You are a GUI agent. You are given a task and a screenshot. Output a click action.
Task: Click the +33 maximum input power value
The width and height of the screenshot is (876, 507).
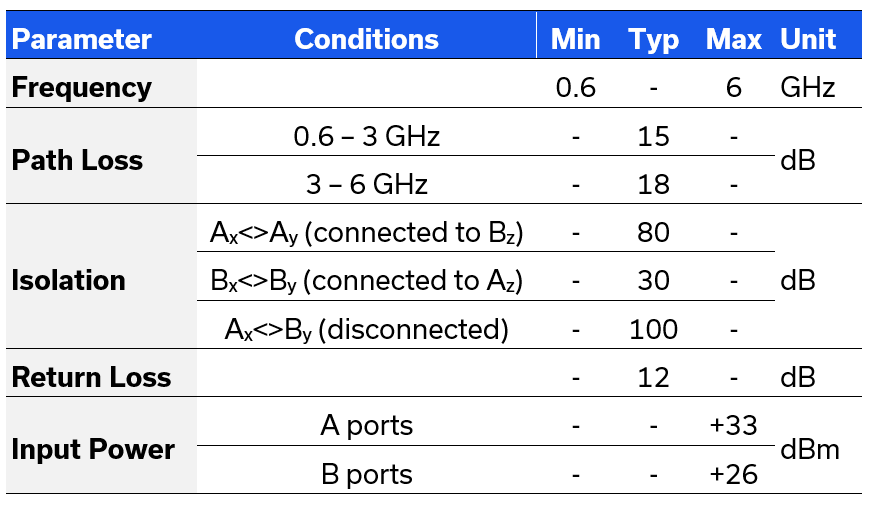734,425
